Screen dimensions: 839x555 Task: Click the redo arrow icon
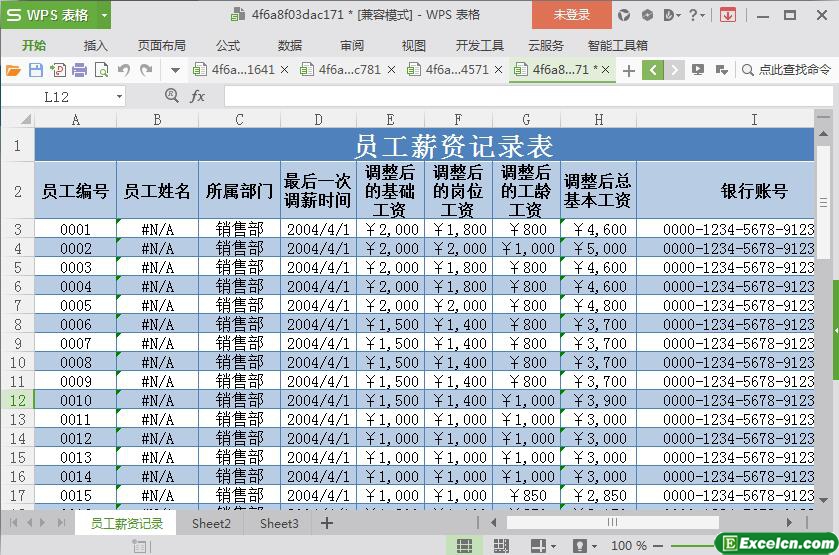(146, 70)
